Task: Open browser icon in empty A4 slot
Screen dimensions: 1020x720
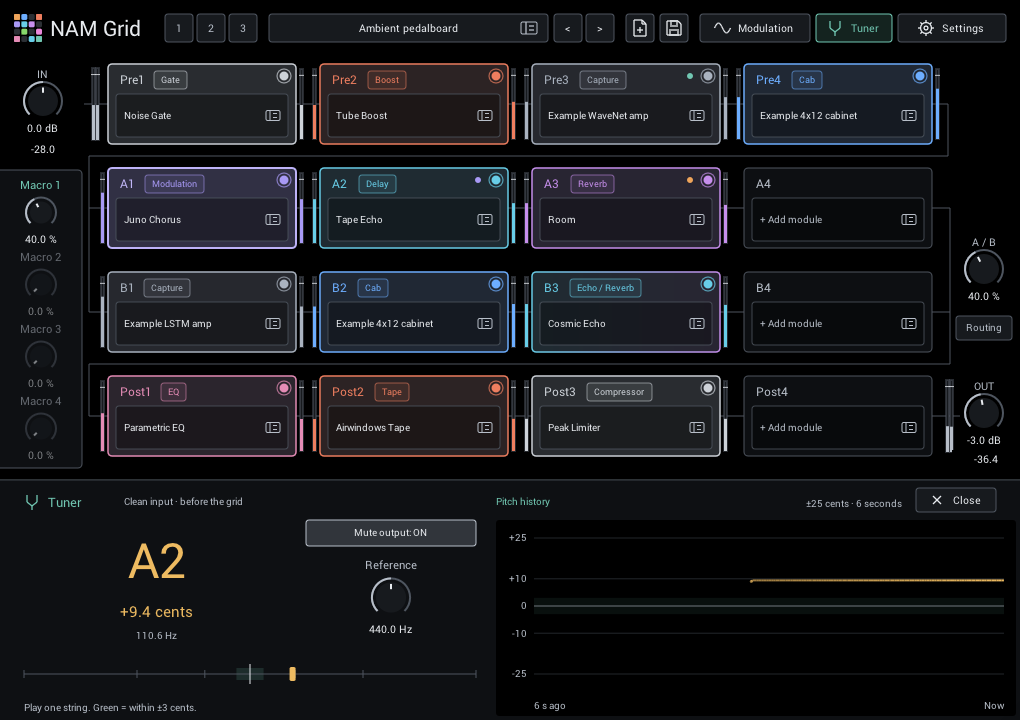Action: [x=909, y=220]
